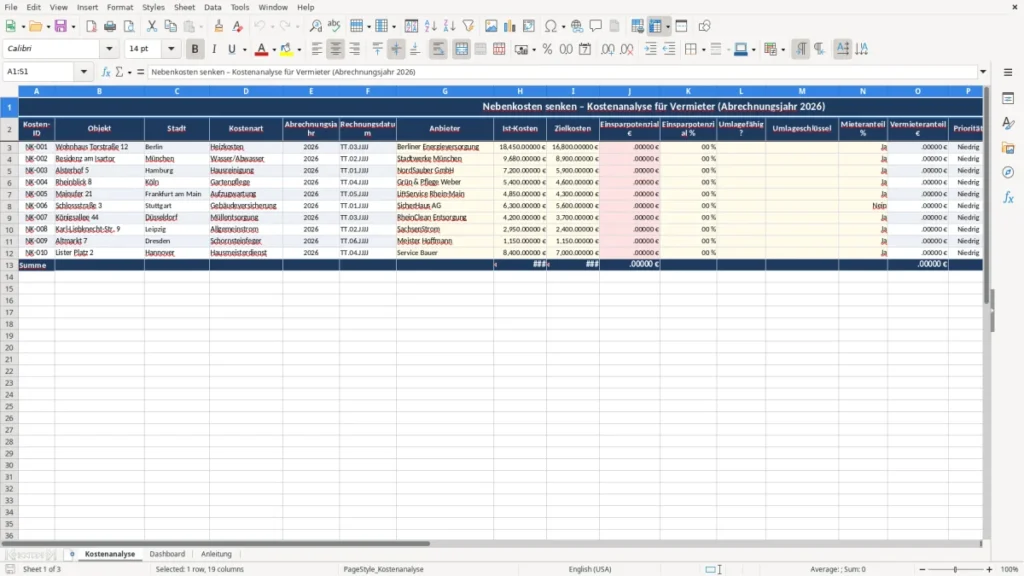
Task: Click the Name Box showing A1:S1
Action: coord(40,72)
